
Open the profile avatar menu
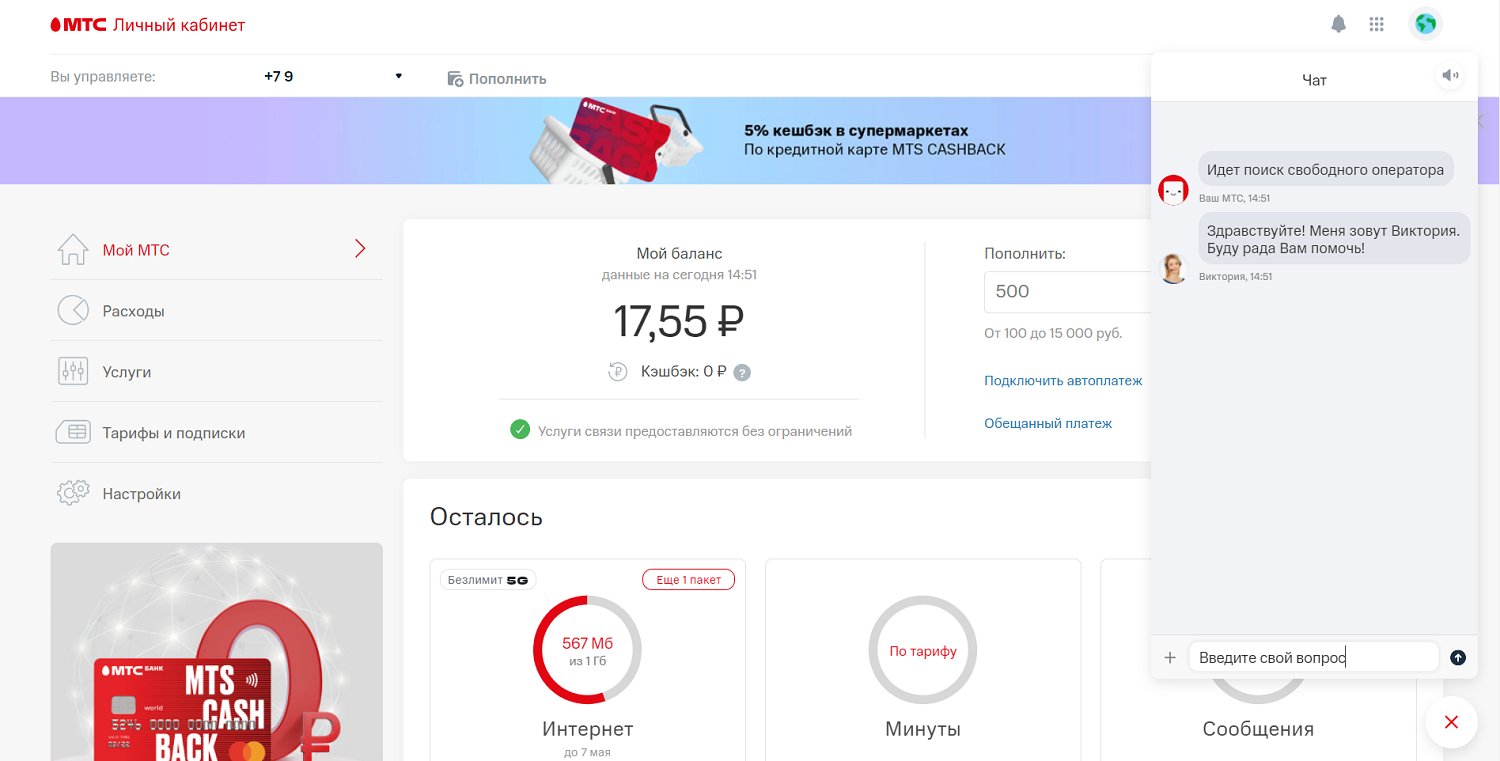1425,24
